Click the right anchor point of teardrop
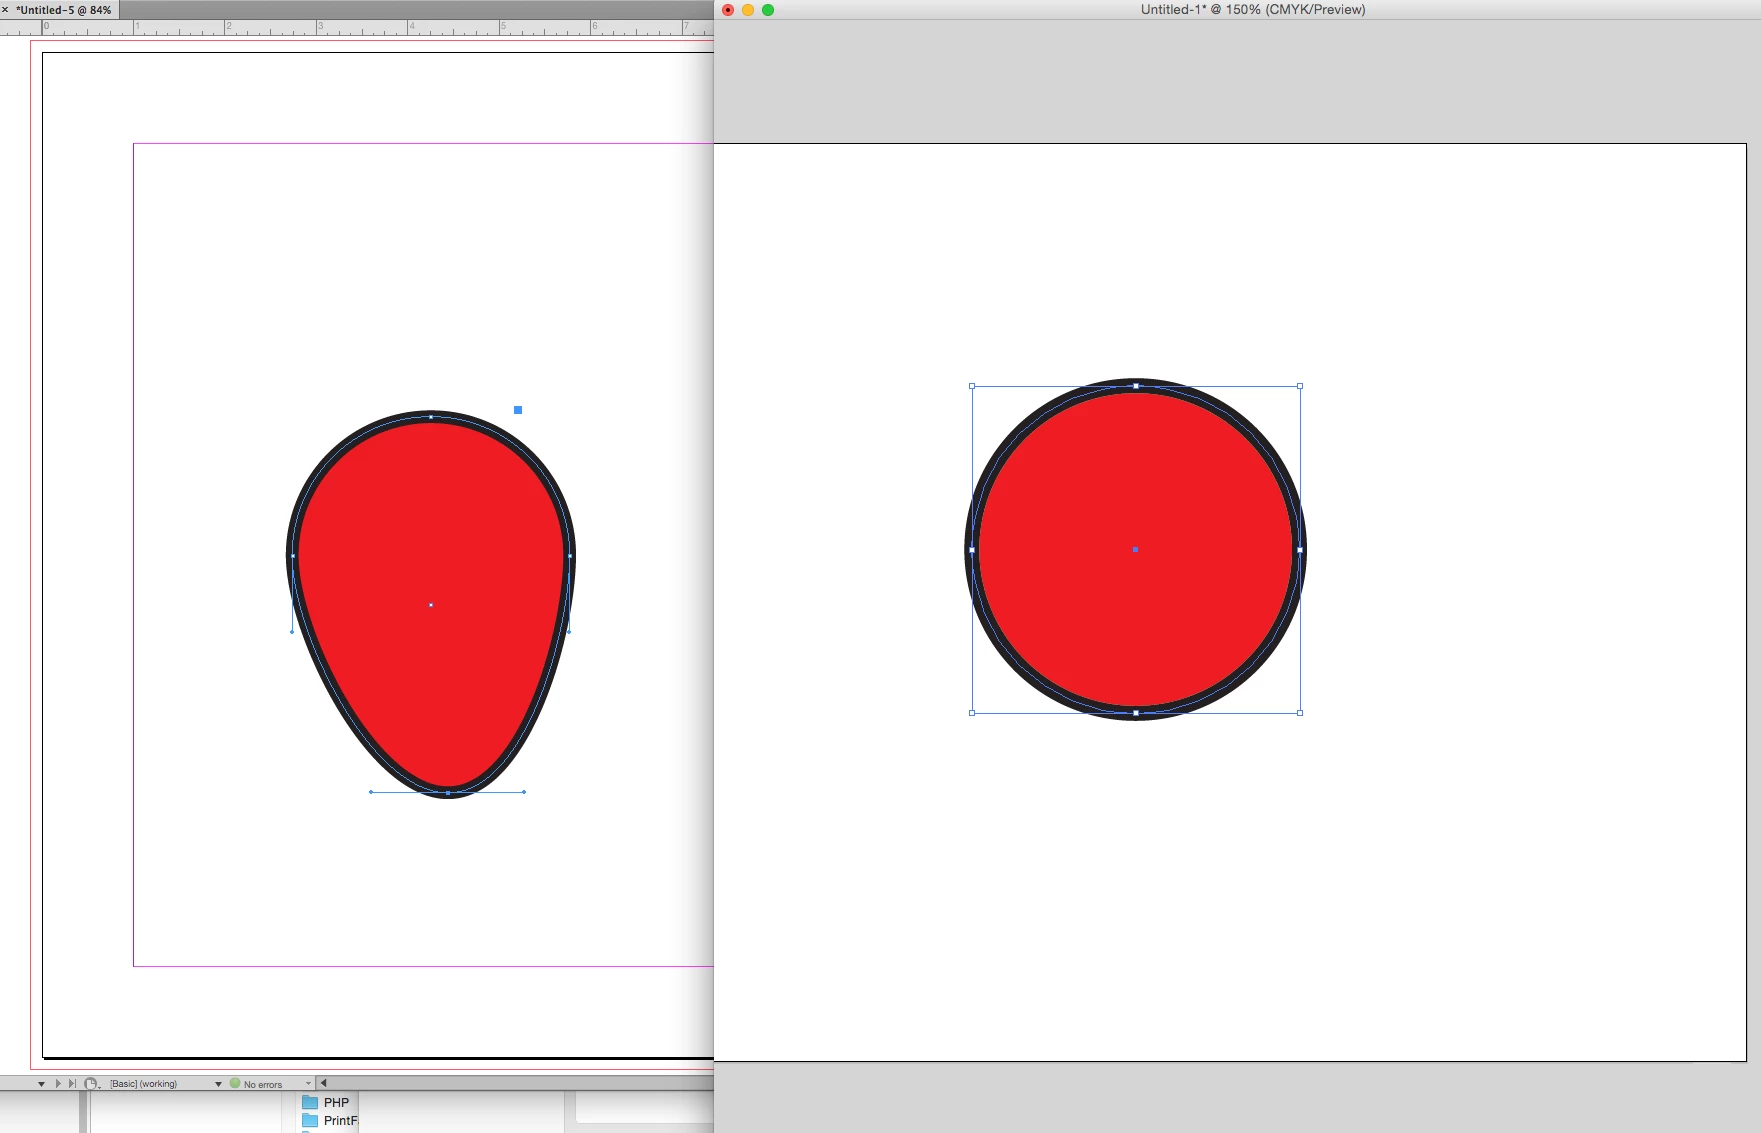 [570, 556]
